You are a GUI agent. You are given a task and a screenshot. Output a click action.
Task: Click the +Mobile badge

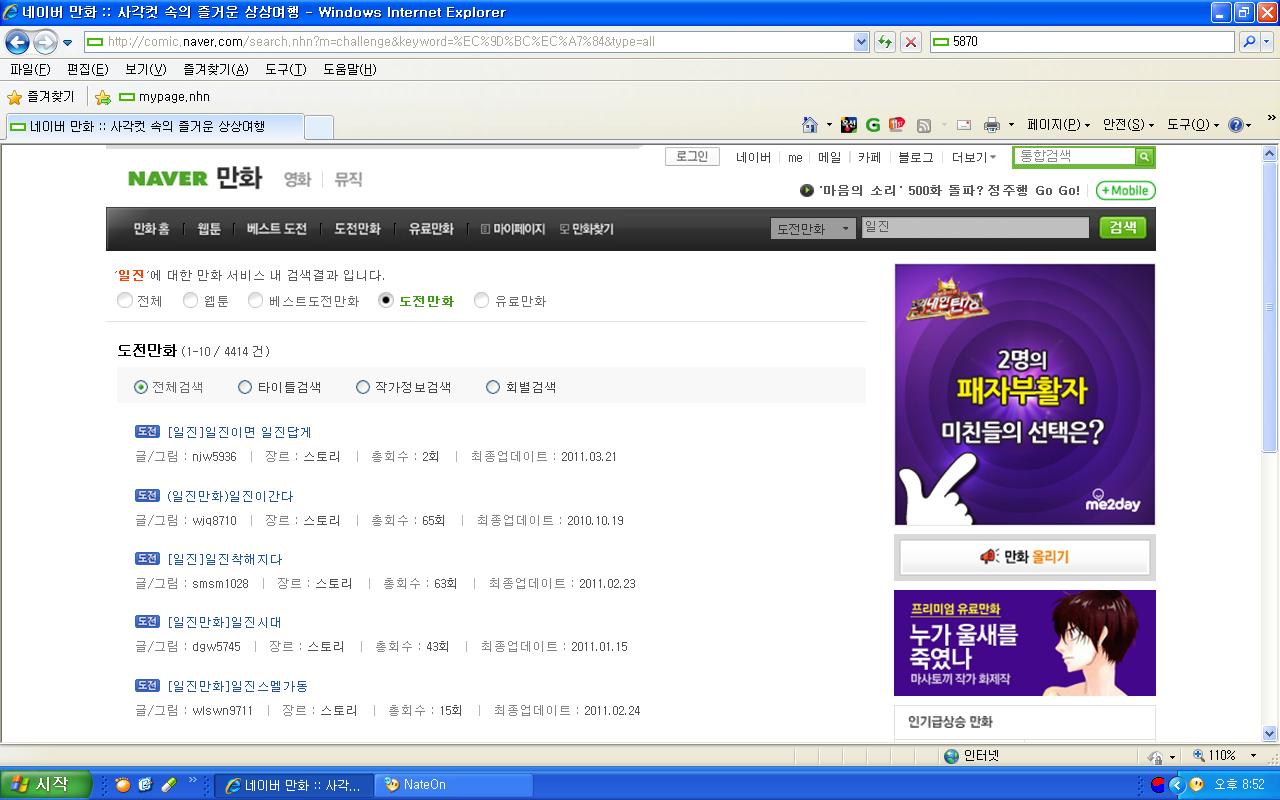(1125, 190)
